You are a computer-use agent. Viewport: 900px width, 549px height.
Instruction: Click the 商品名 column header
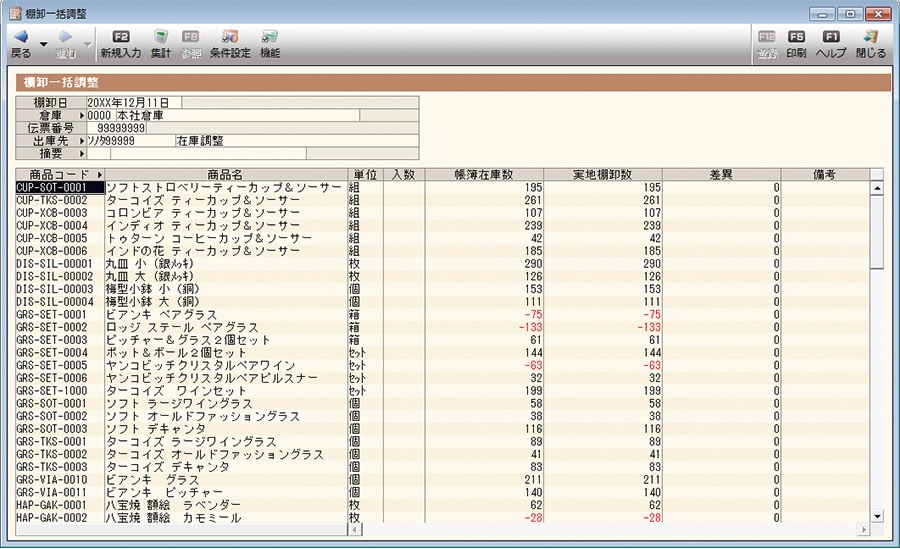pyautogui.click(x=226, y=175)
